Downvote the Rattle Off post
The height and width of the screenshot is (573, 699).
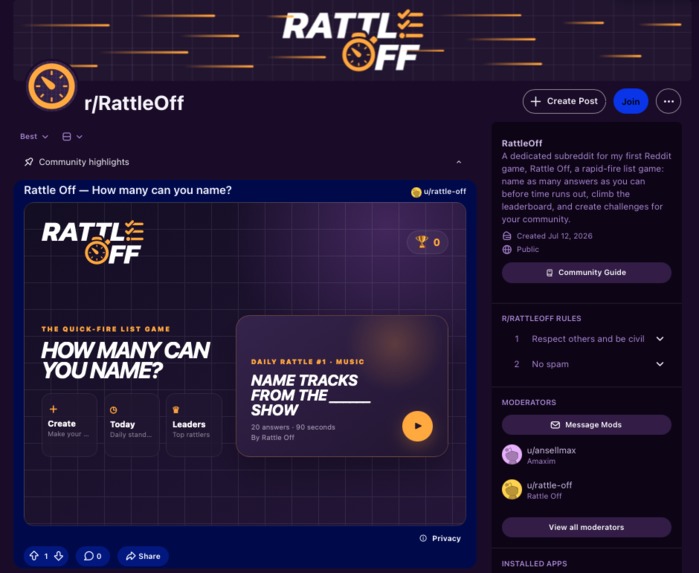[x=58, y=556]
